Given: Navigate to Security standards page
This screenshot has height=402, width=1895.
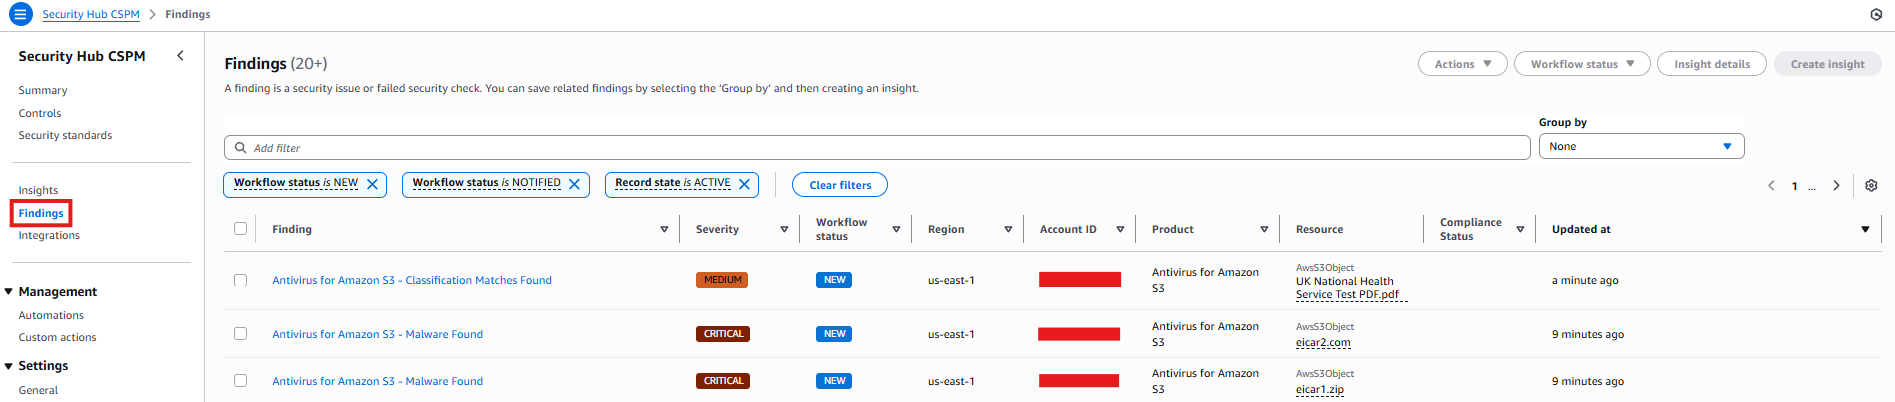Looking at the screenshot, I should pos(65,135).
